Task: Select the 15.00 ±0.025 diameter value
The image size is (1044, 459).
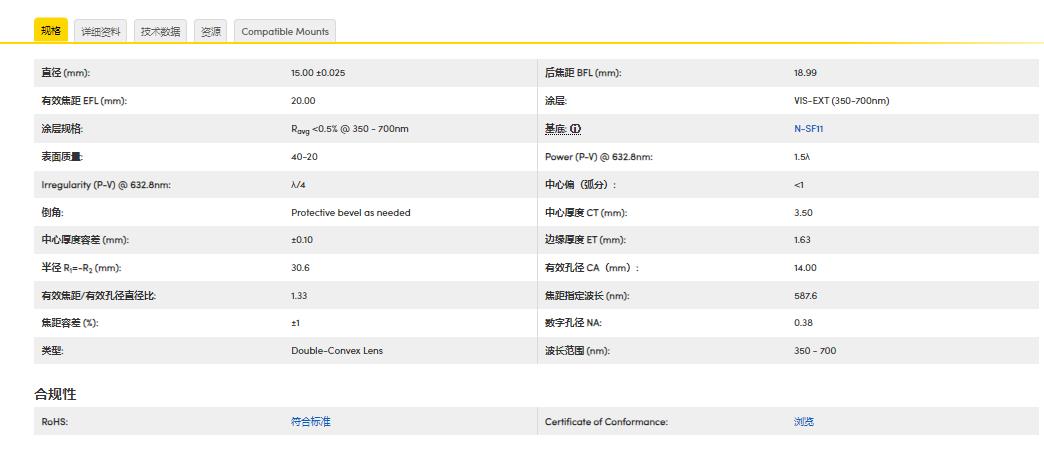Action: point(318,73)
